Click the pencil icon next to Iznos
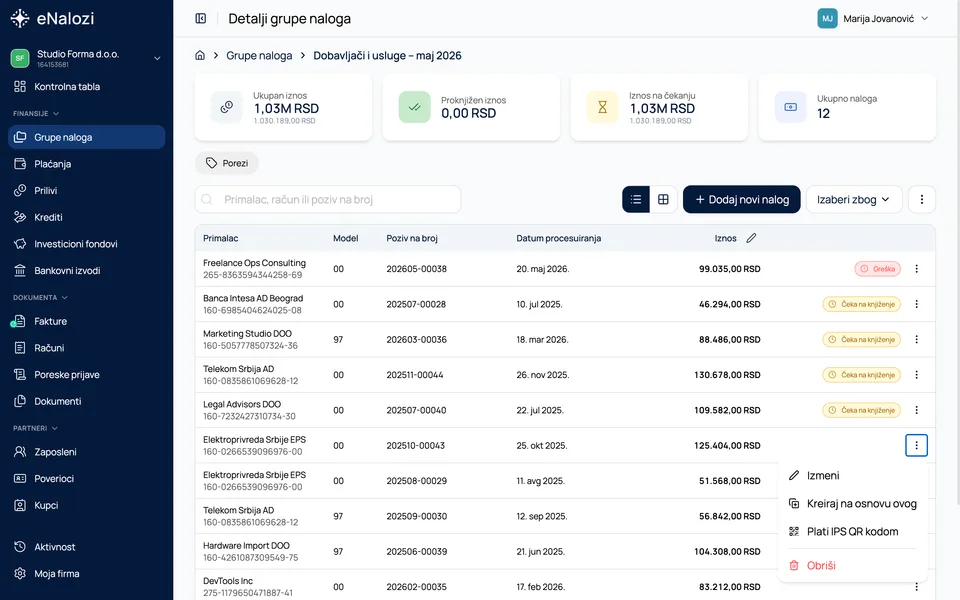Screen dimensions: 960x600 pyautogui.click(x=751, y=238)
